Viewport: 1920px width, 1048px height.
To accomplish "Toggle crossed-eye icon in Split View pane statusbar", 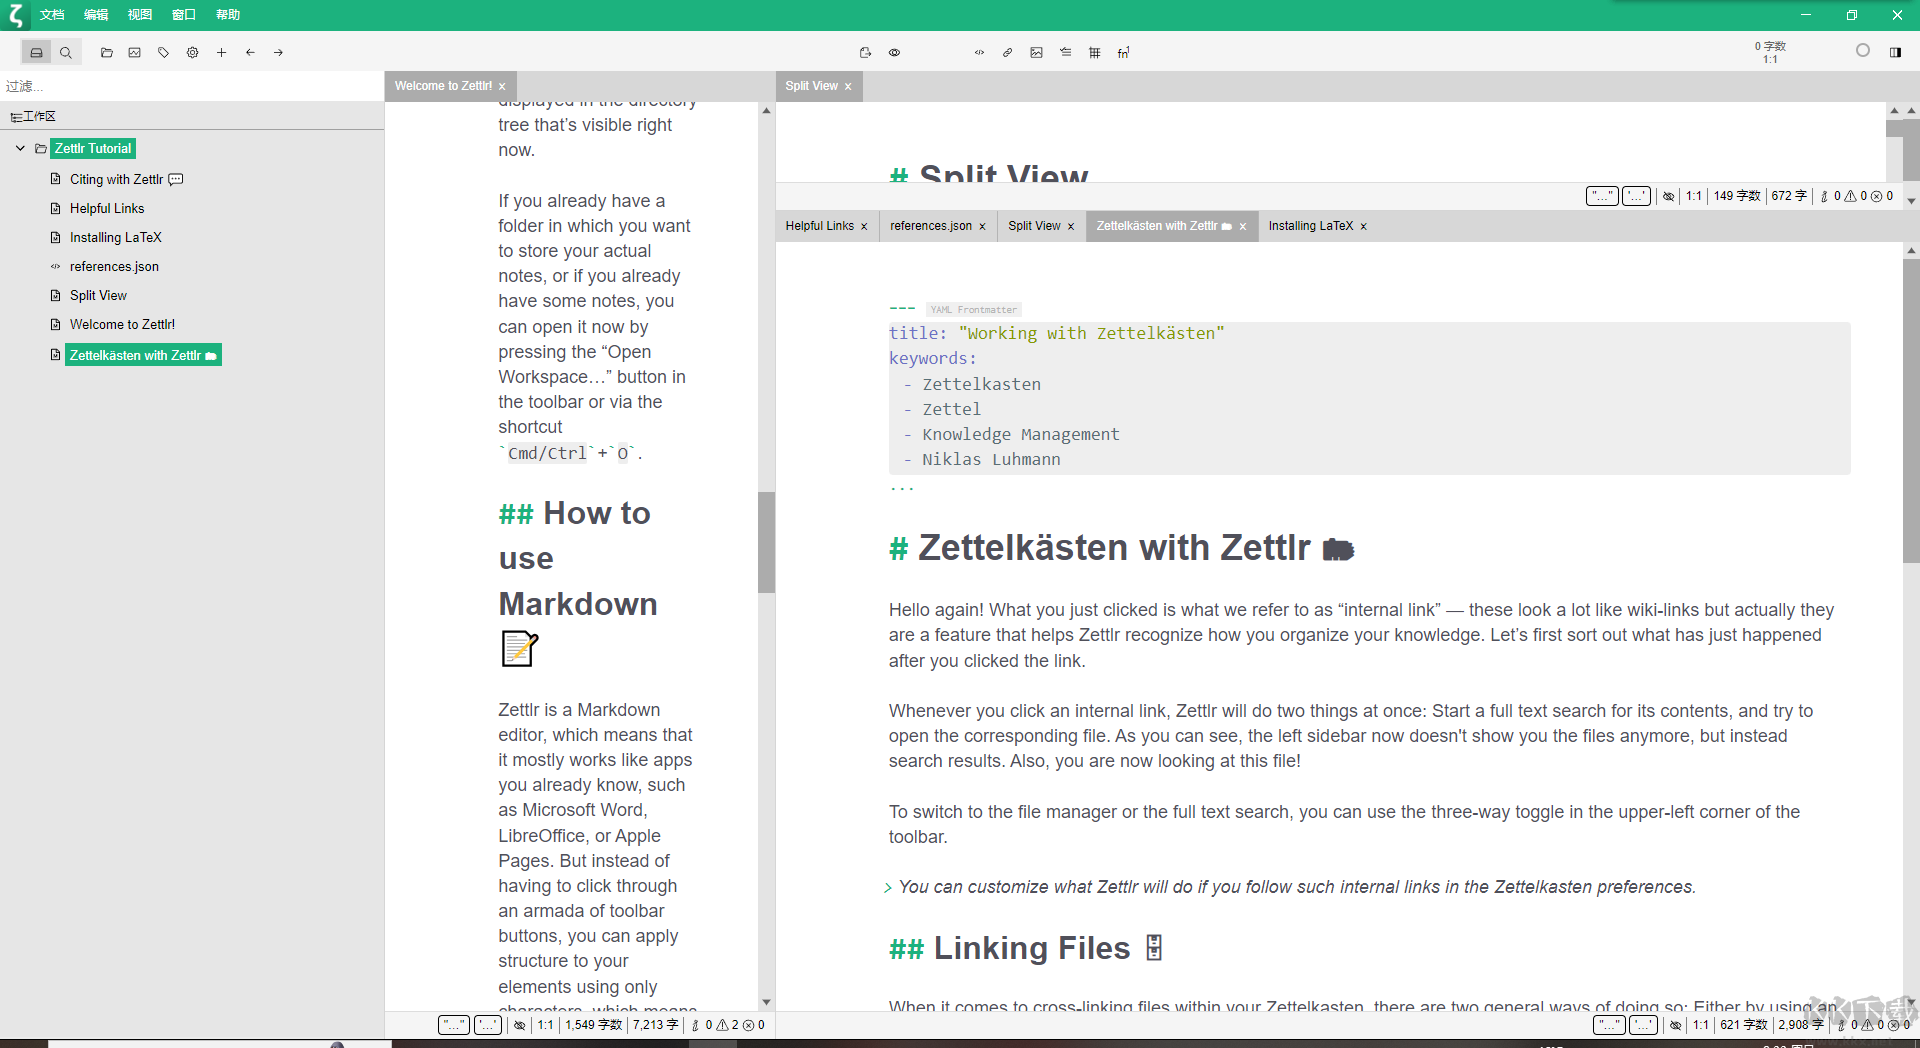I will [1668, 196].
